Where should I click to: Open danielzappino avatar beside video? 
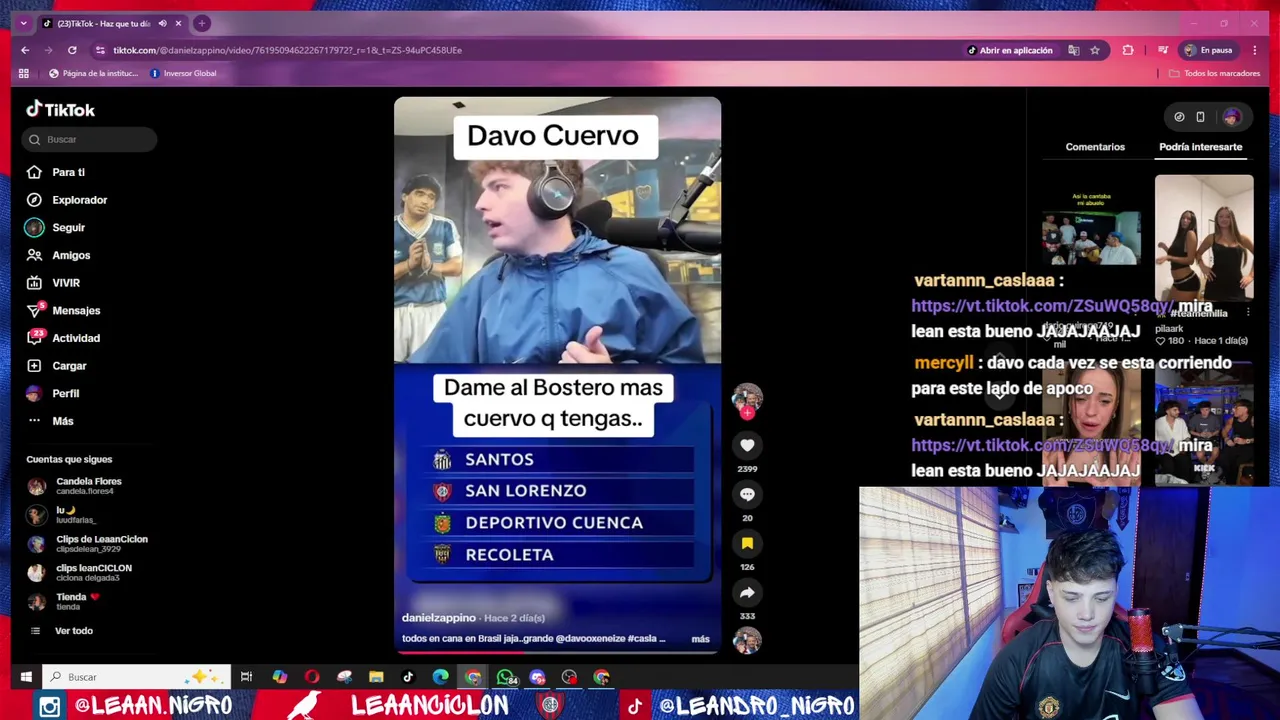pos(747,398)
